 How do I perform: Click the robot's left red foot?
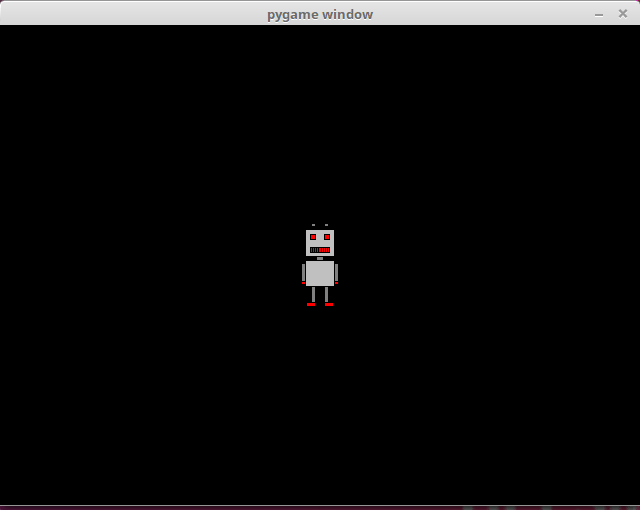311,304
